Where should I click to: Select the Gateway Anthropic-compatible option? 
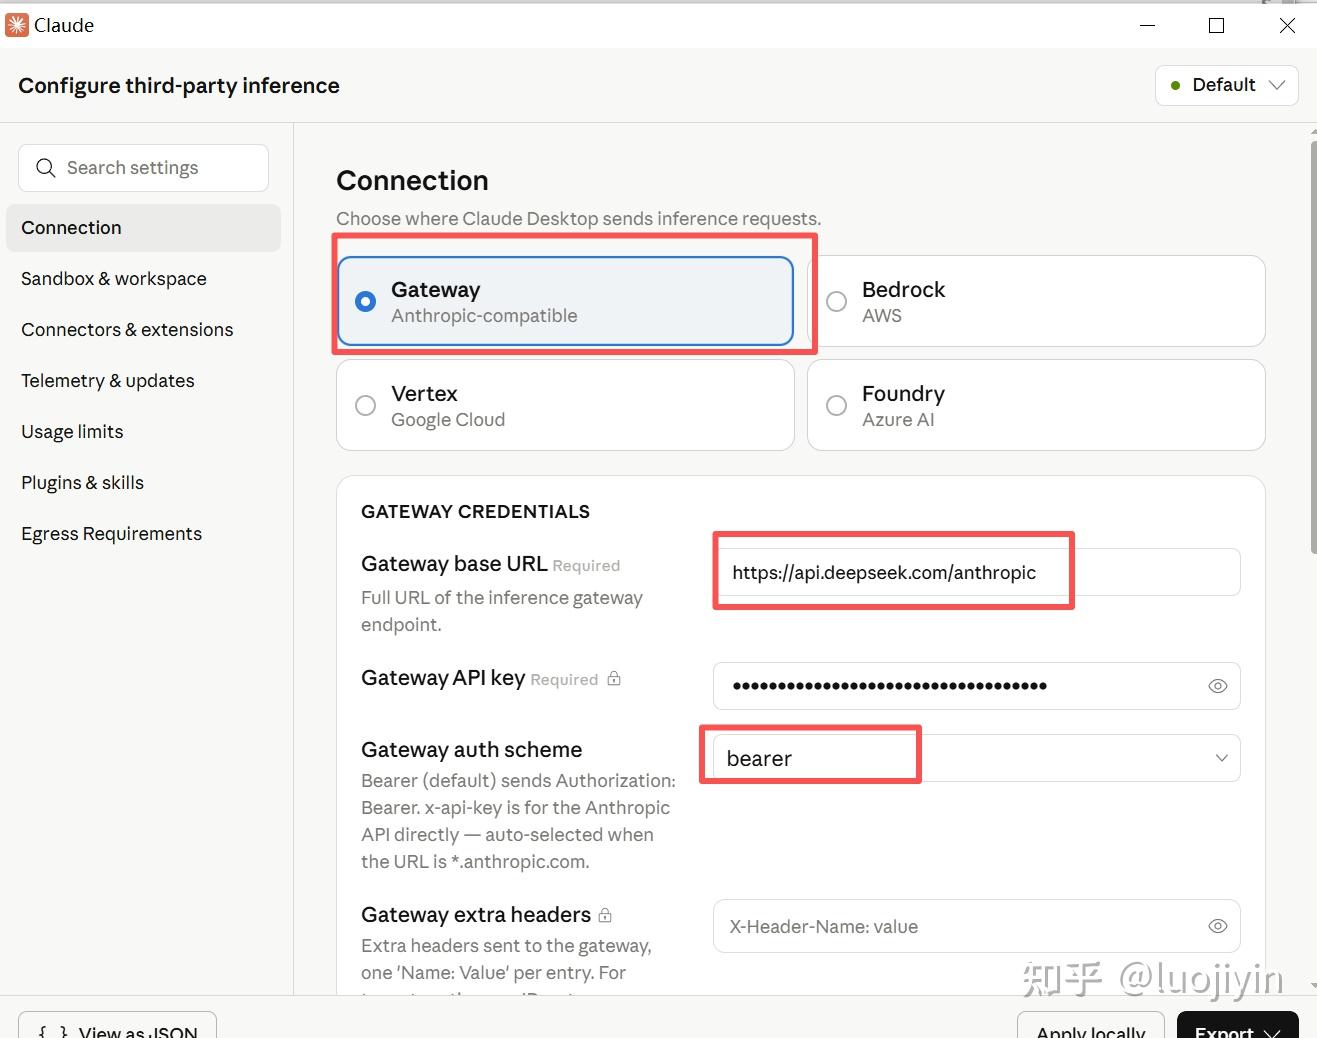[565, 301]
